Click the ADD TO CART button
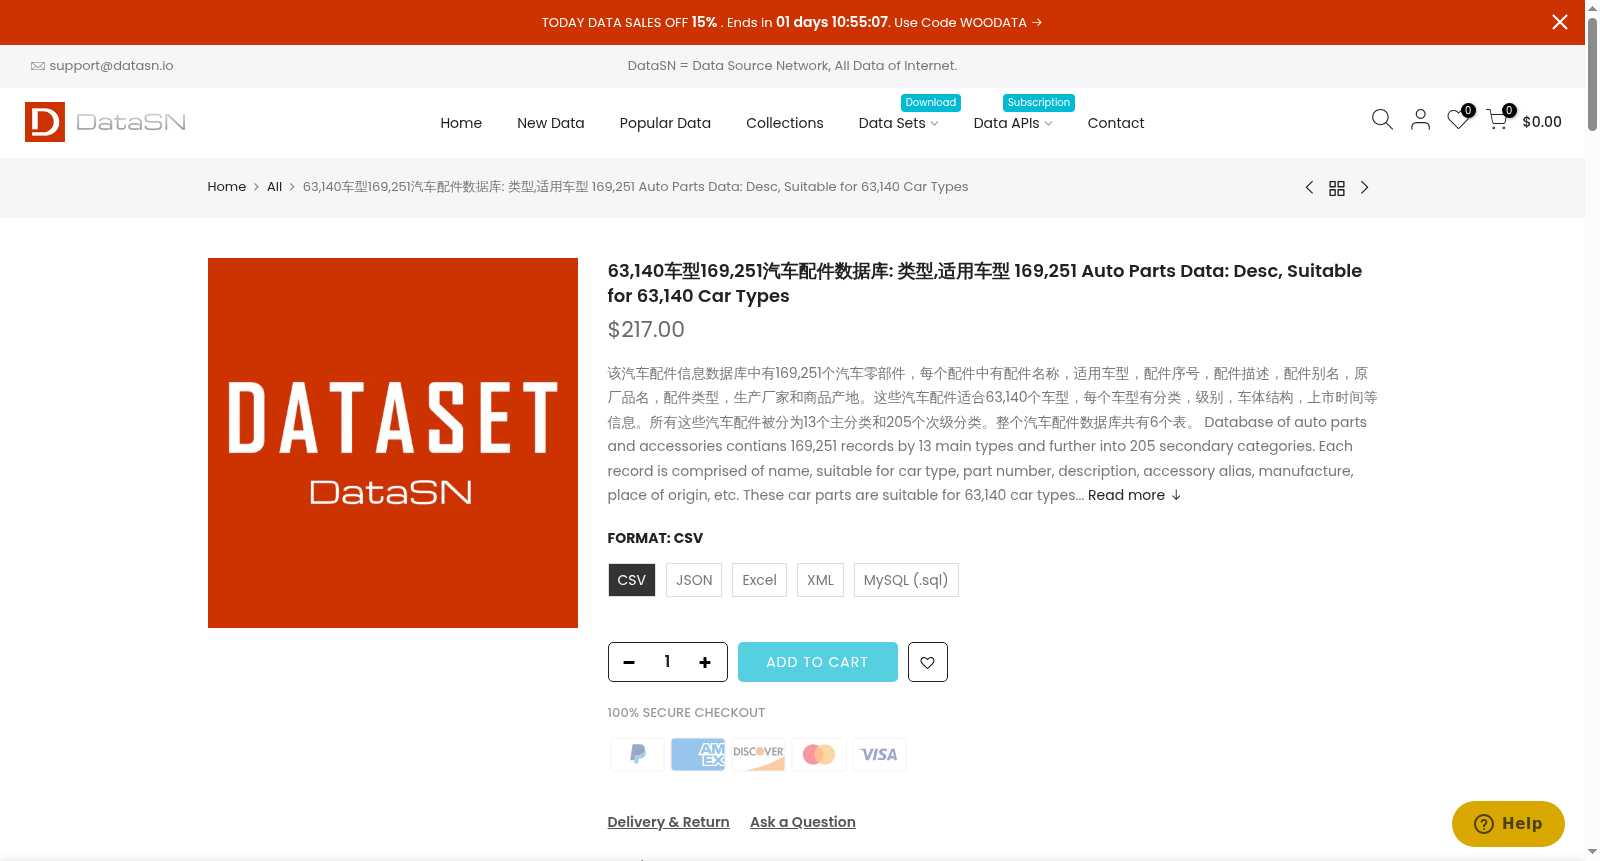 (818, 662)
